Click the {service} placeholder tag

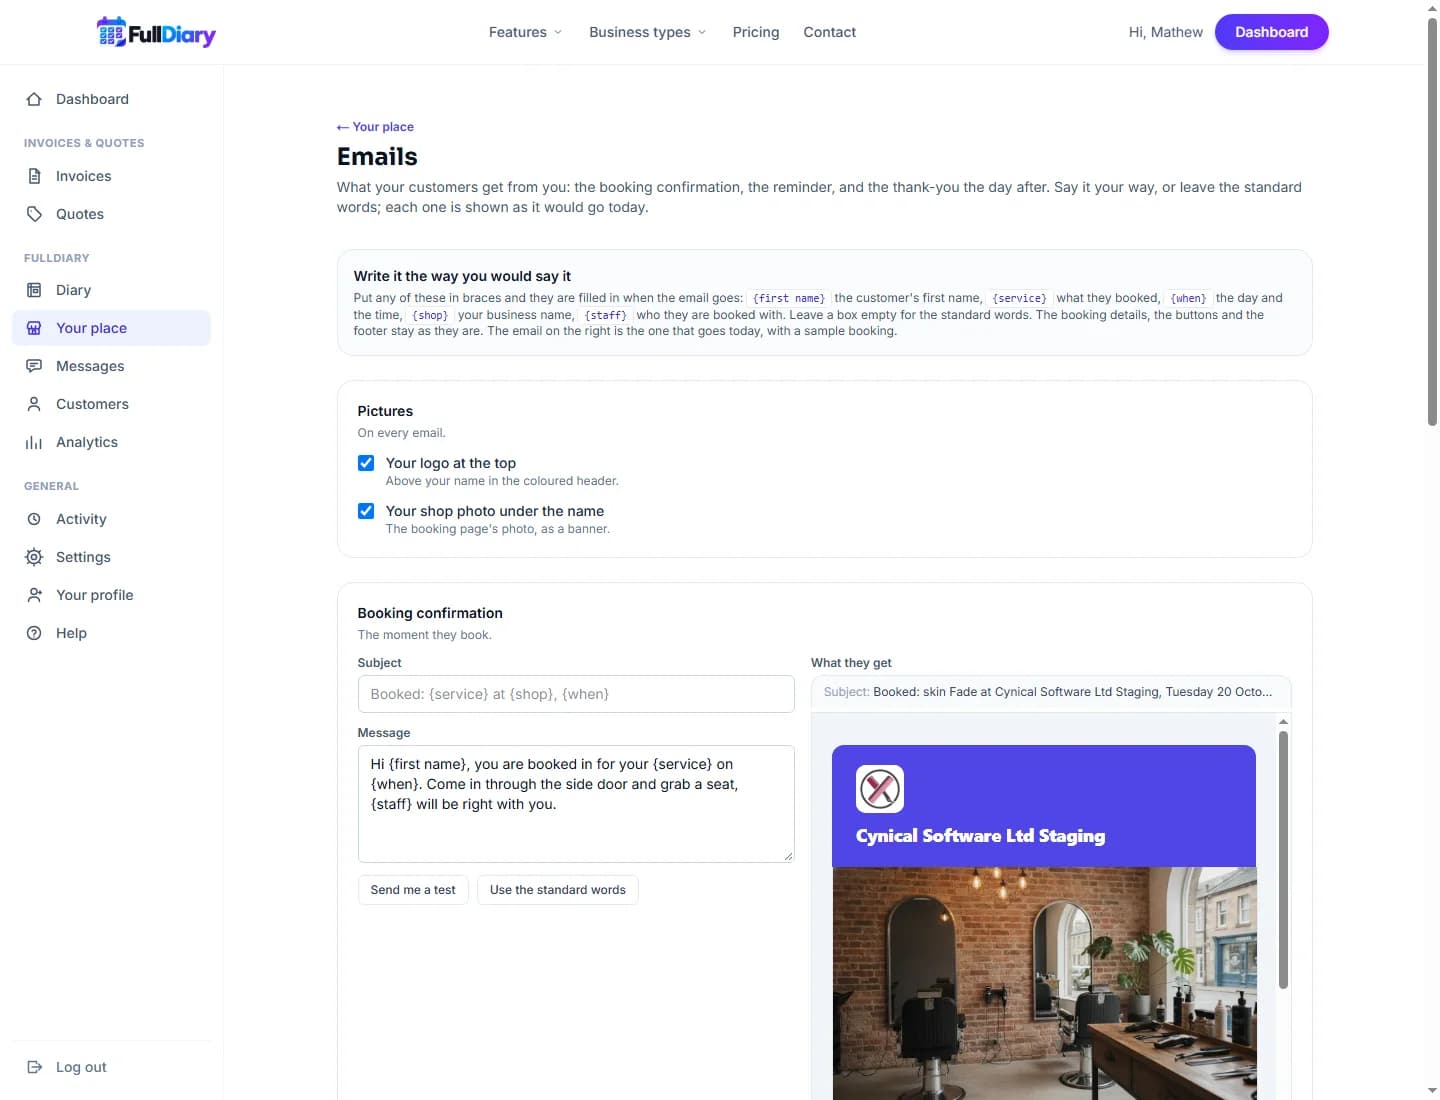pos(1019,298)
